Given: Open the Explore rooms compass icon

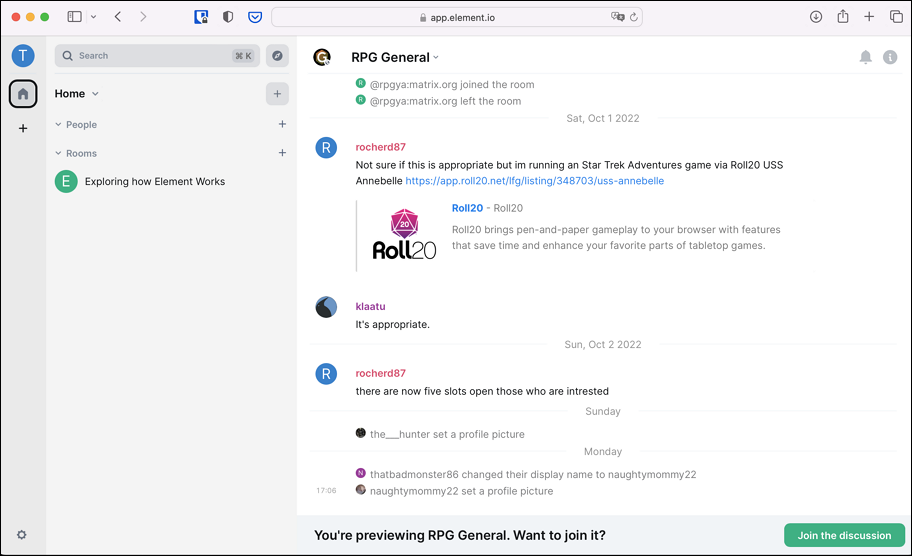Looking at the screenshot, I should tap(277, 56).
